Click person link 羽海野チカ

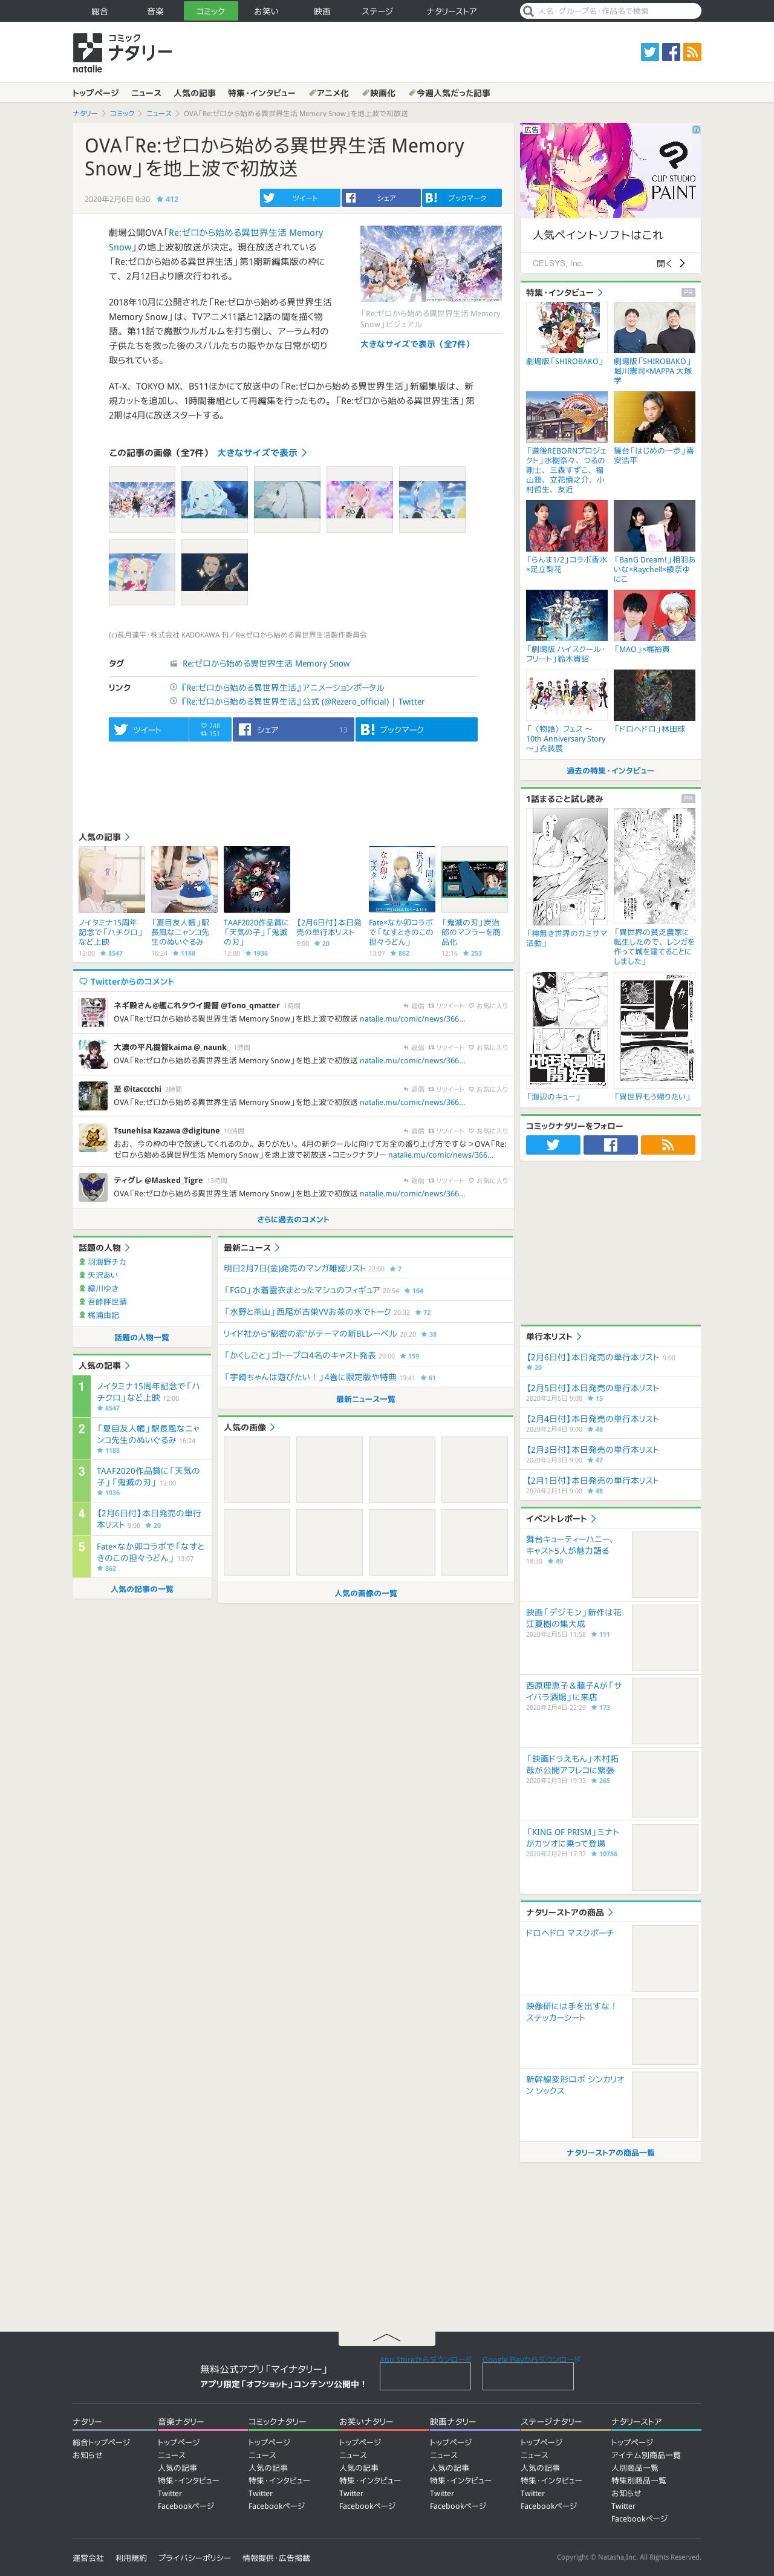pyautogui.click(x=106, y=1262)
